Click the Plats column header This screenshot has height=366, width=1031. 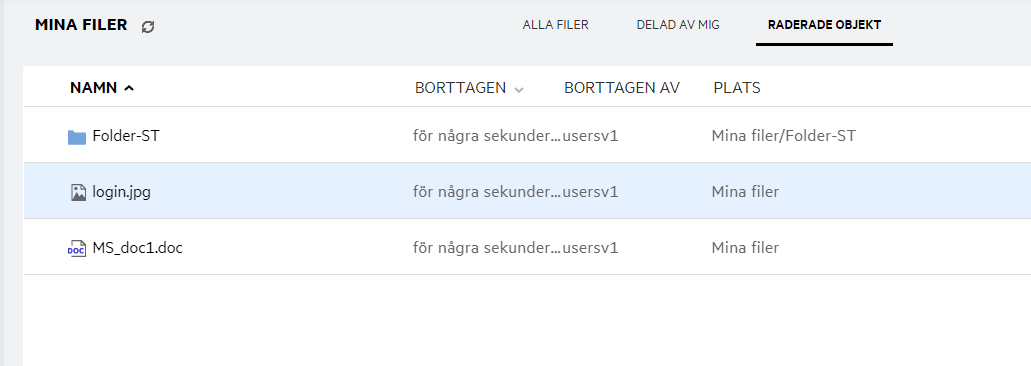(737, 88)
